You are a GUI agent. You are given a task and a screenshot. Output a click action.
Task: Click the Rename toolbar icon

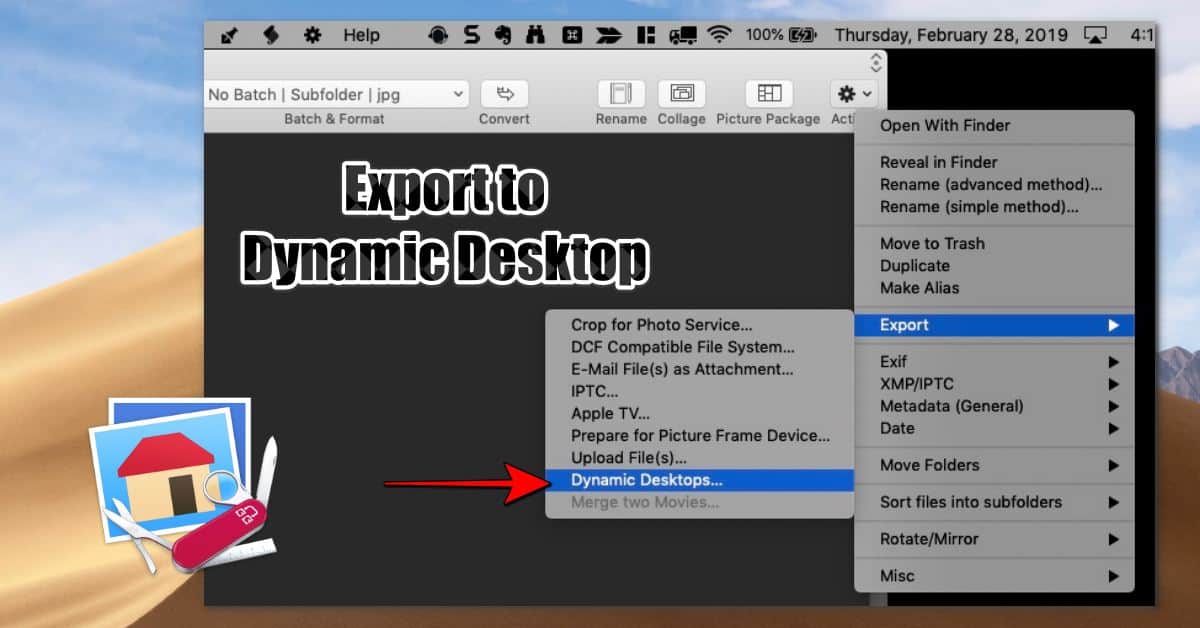[621, 94]
